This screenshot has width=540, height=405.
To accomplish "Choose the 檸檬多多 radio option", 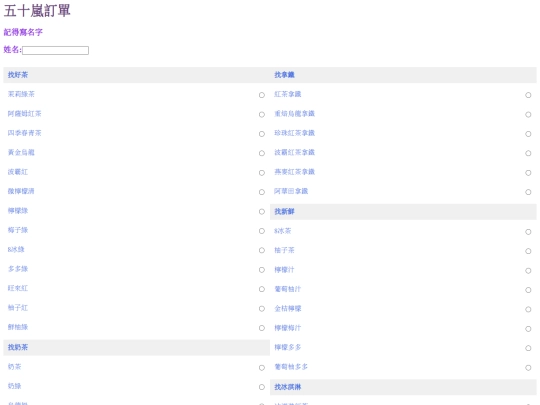I will click(528, 348).
